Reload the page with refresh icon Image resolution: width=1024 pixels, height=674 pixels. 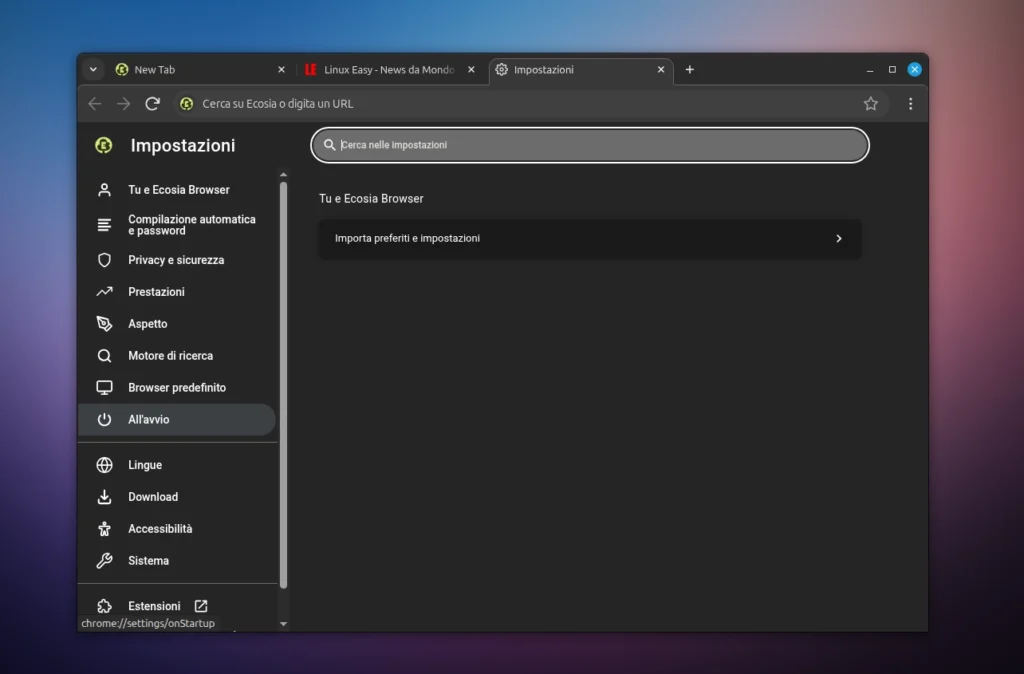pos(153,104)
